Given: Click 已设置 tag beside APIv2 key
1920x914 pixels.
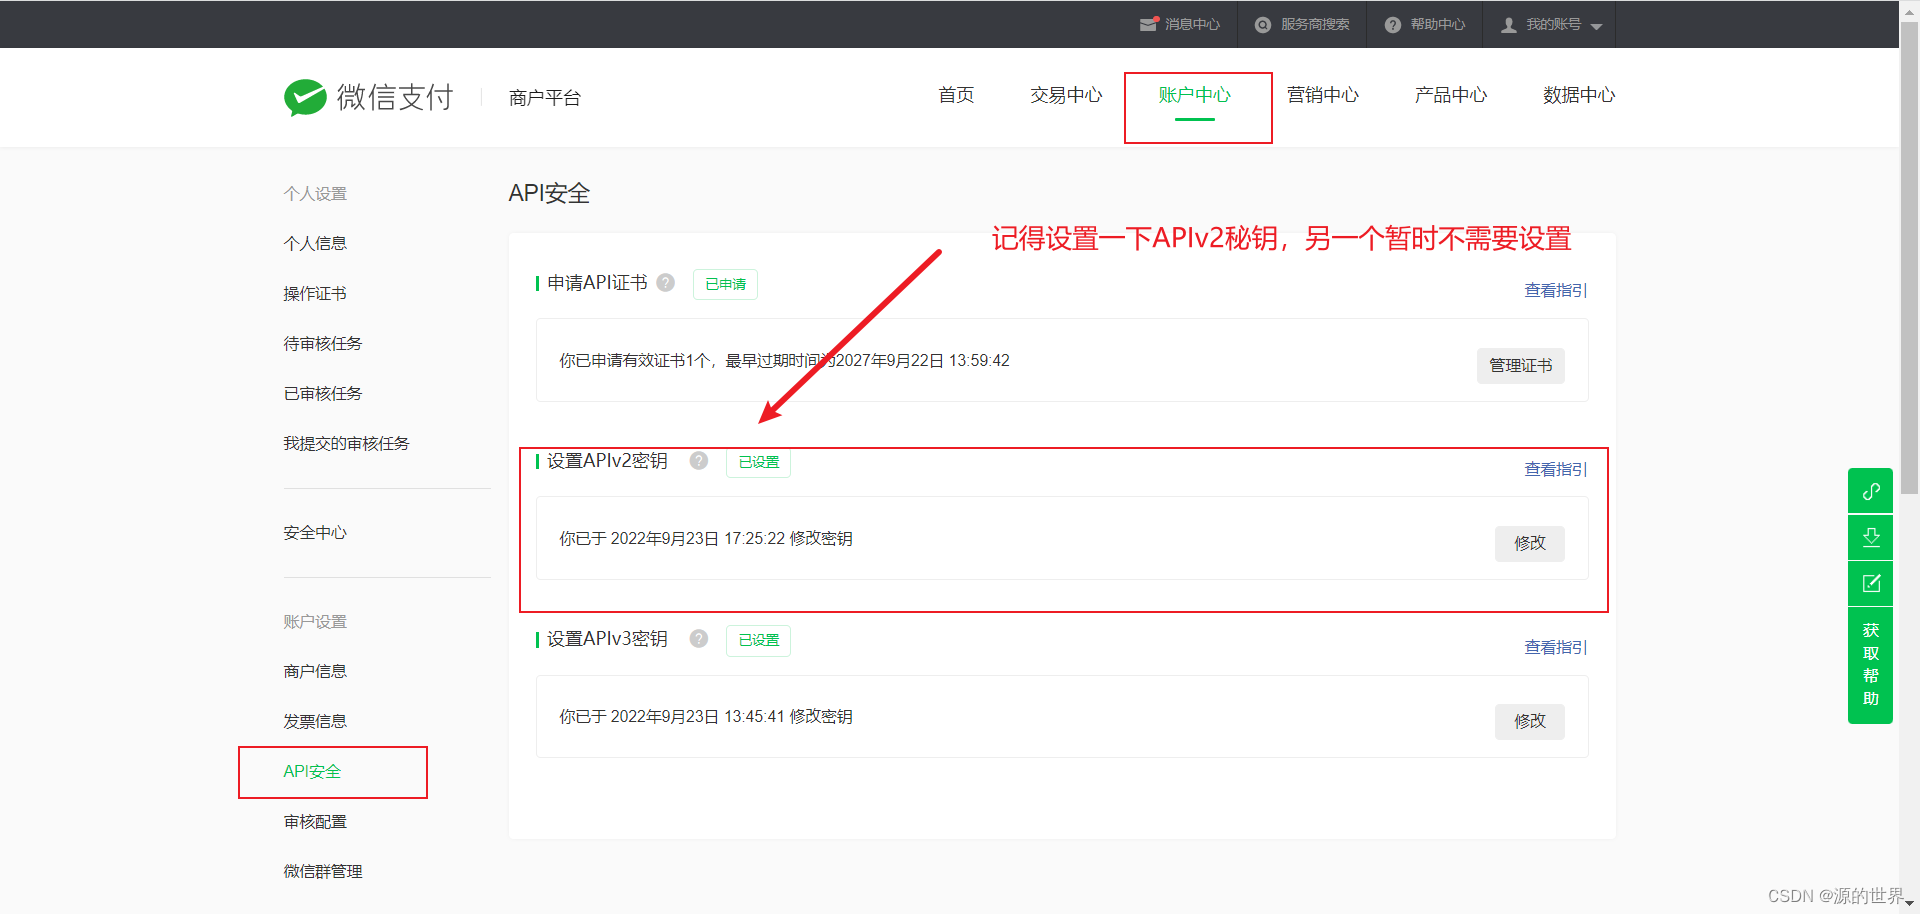Looking at the screenshot, I should point(758,462).
